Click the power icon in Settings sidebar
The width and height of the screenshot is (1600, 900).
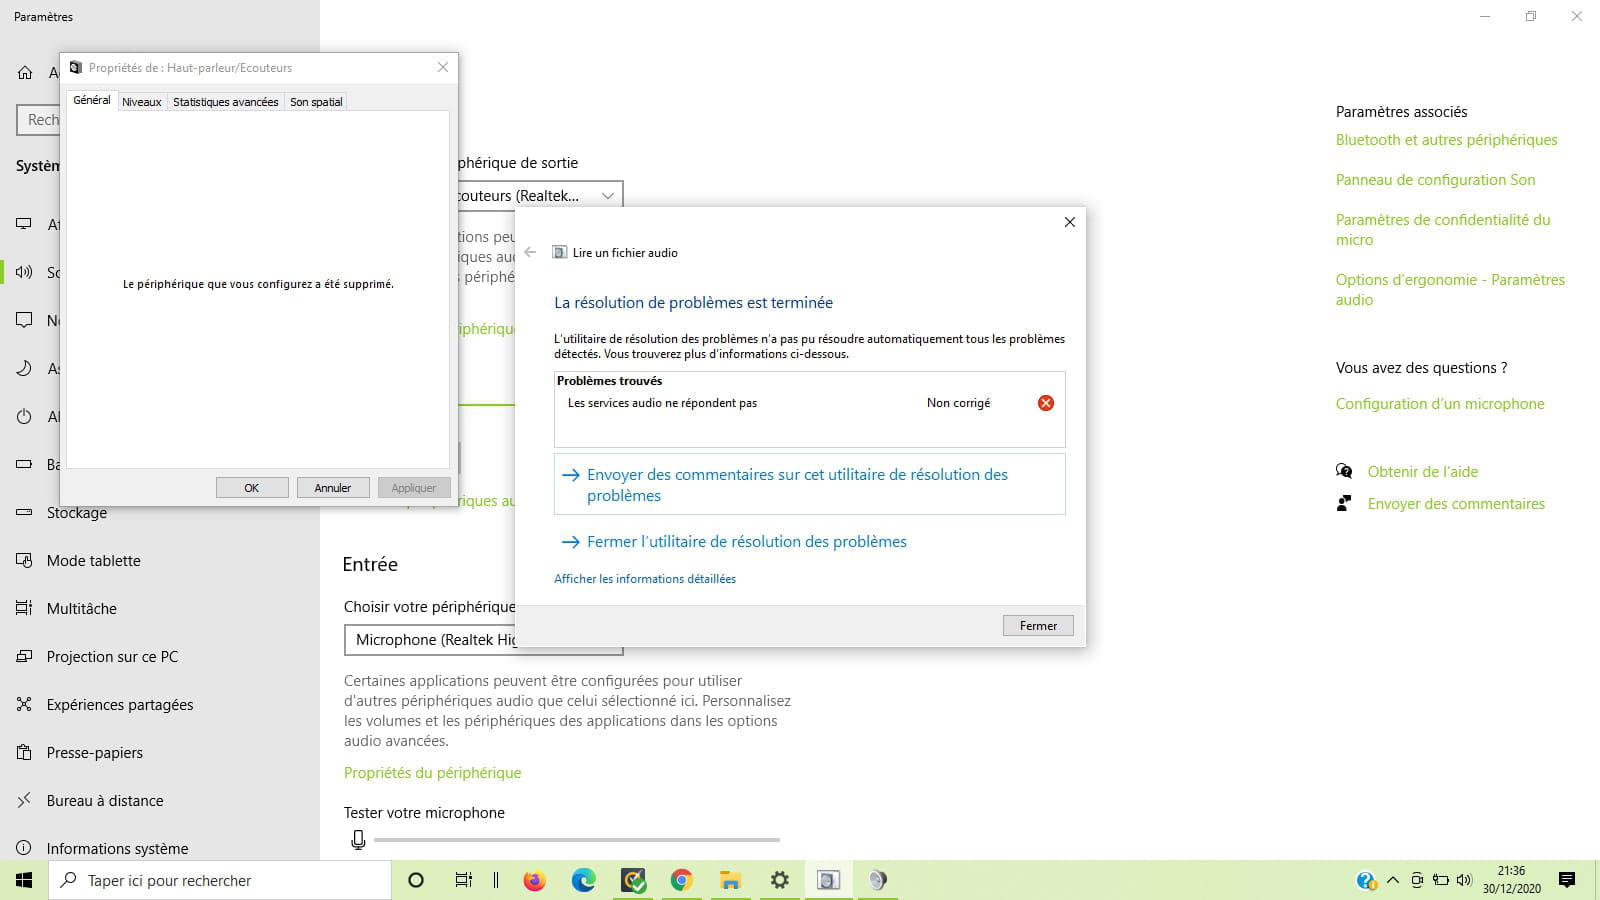[24, 416]
